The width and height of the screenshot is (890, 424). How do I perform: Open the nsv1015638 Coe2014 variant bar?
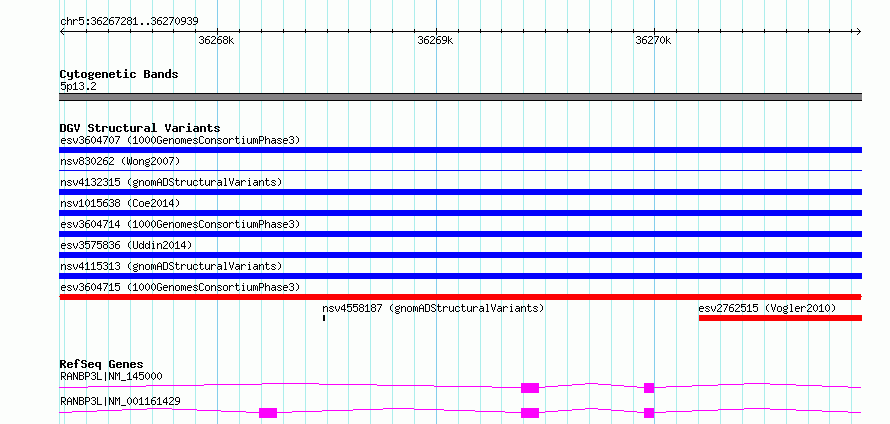tap(460, 213)
